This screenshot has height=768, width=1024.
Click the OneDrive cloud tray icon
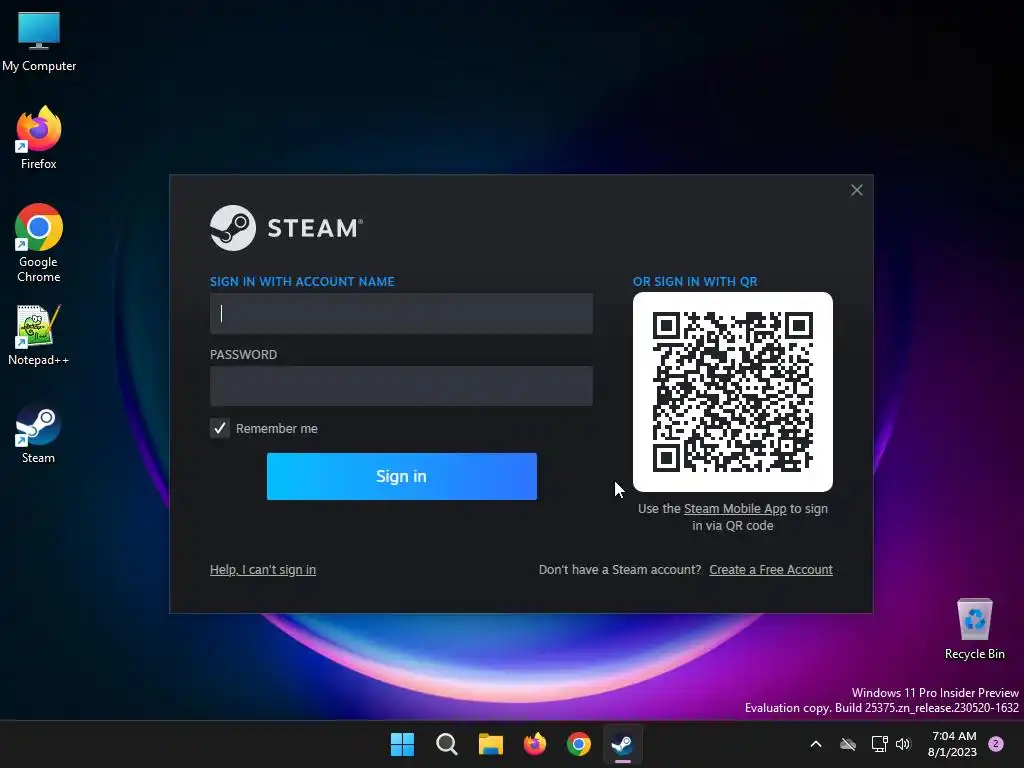click(x=848, y=744)
